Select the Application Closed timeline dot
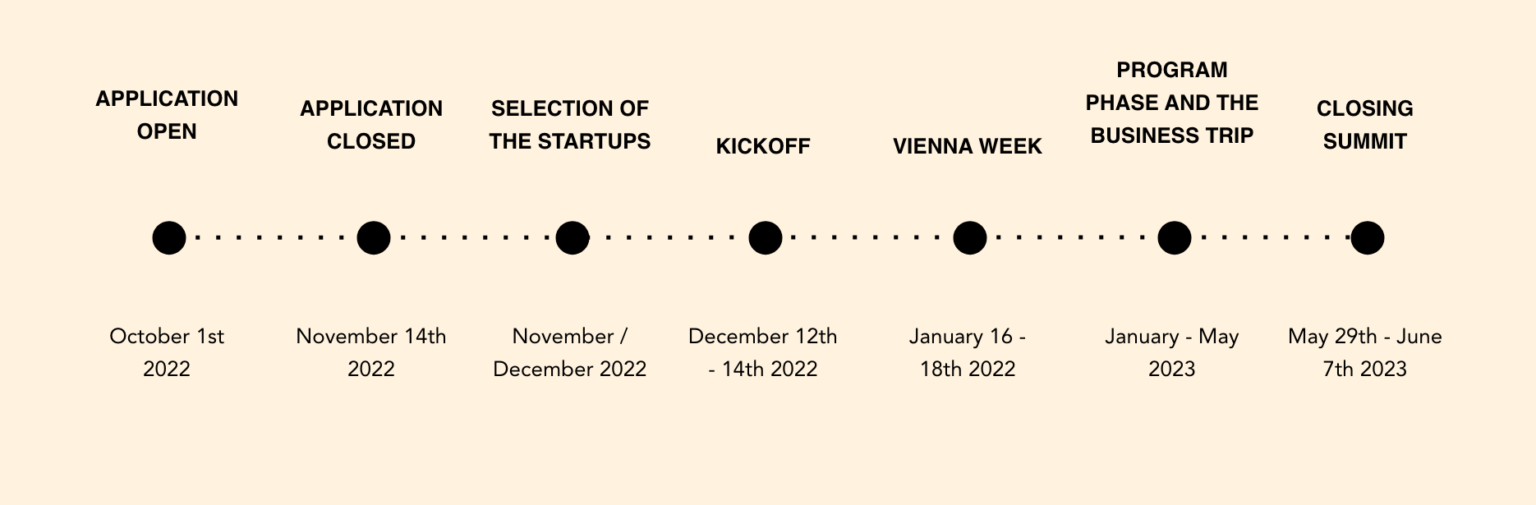1536x505 pixels. coord(373,238)
